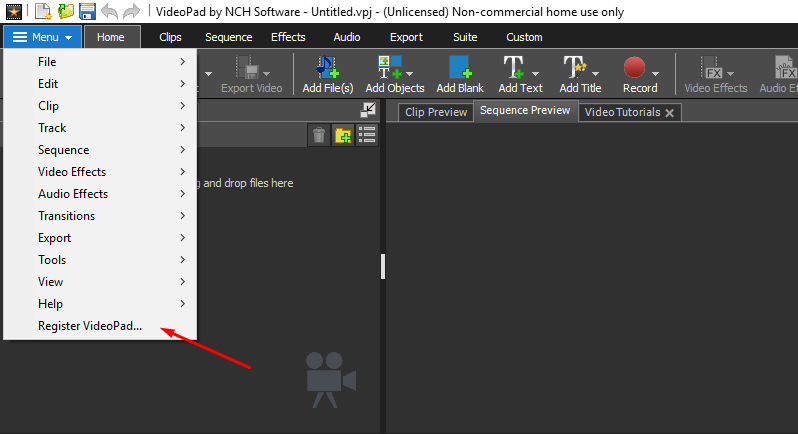Toggle the blue Menu dropdown button
Viewport: 798px width, 434px height.
[42, 37]
